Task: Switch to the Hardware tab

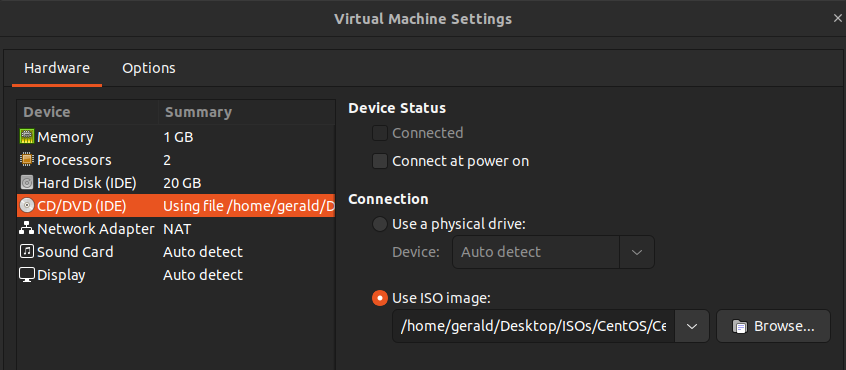Action: click(57, 68)
